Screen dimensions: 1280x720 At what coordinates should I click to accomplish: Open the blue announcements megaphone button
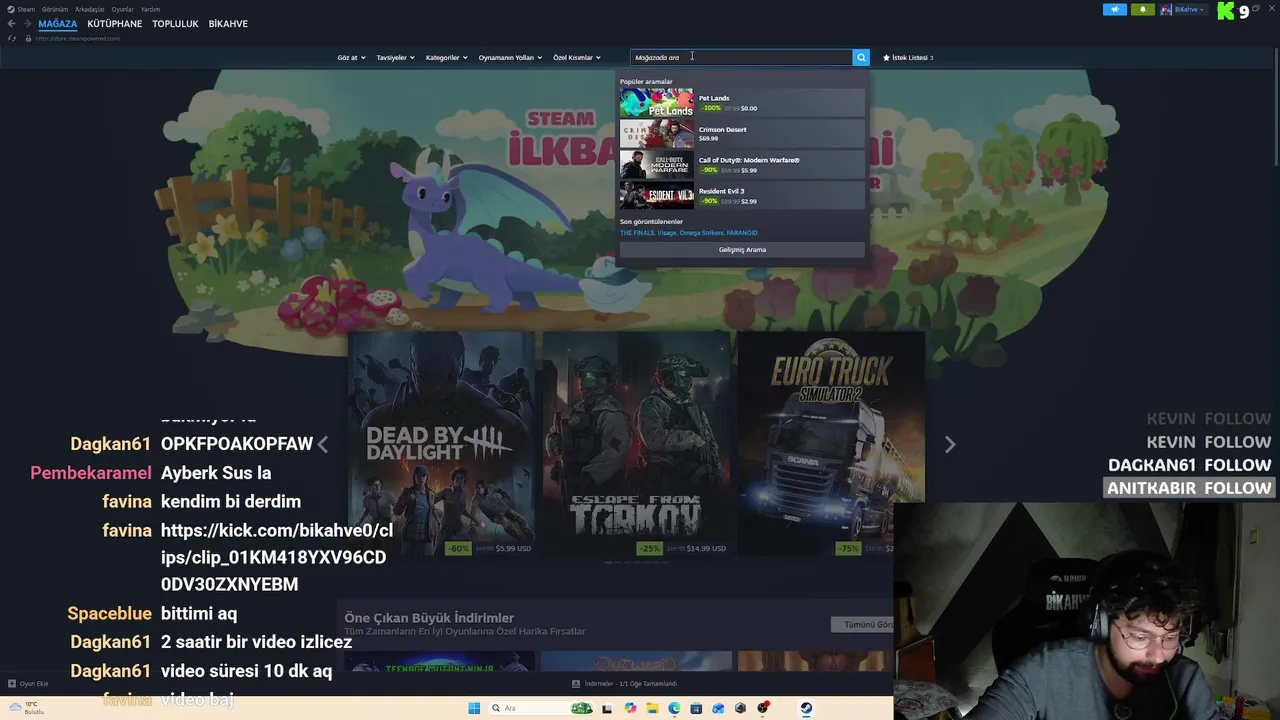(1115, 9)
